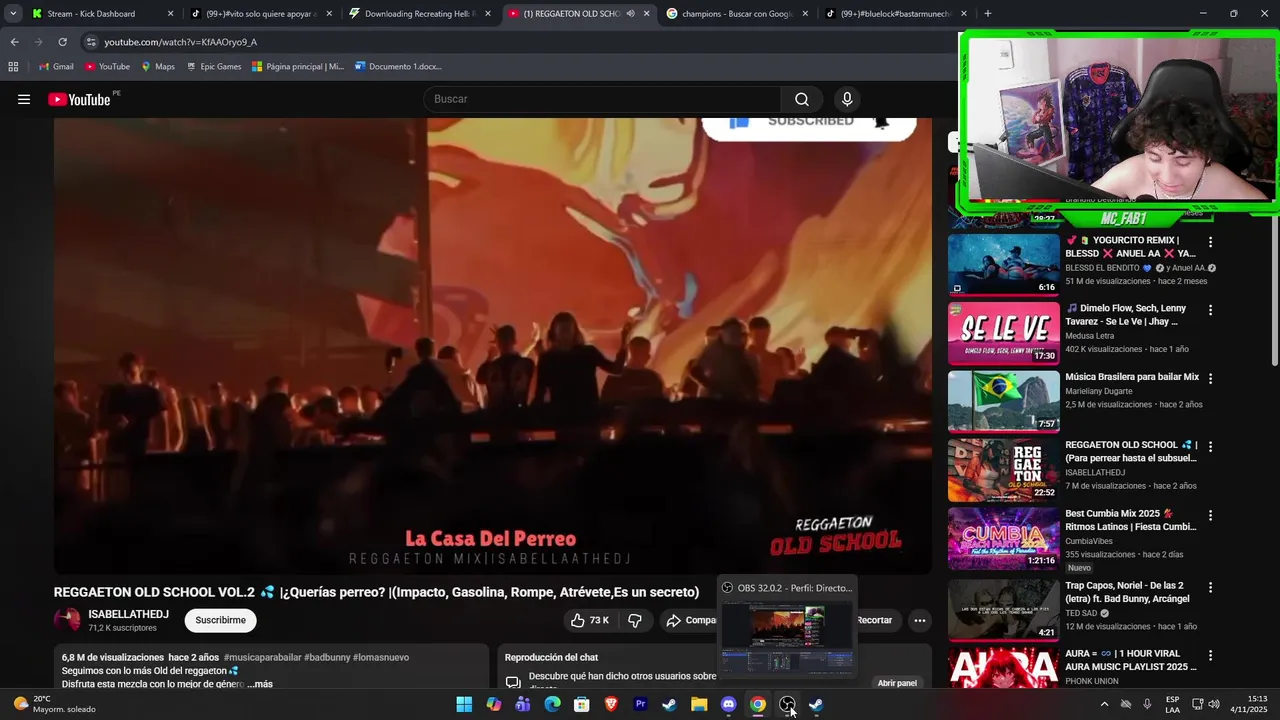Dislike the video with thumbs-down

pyautogui.click(x=634, y=620)
